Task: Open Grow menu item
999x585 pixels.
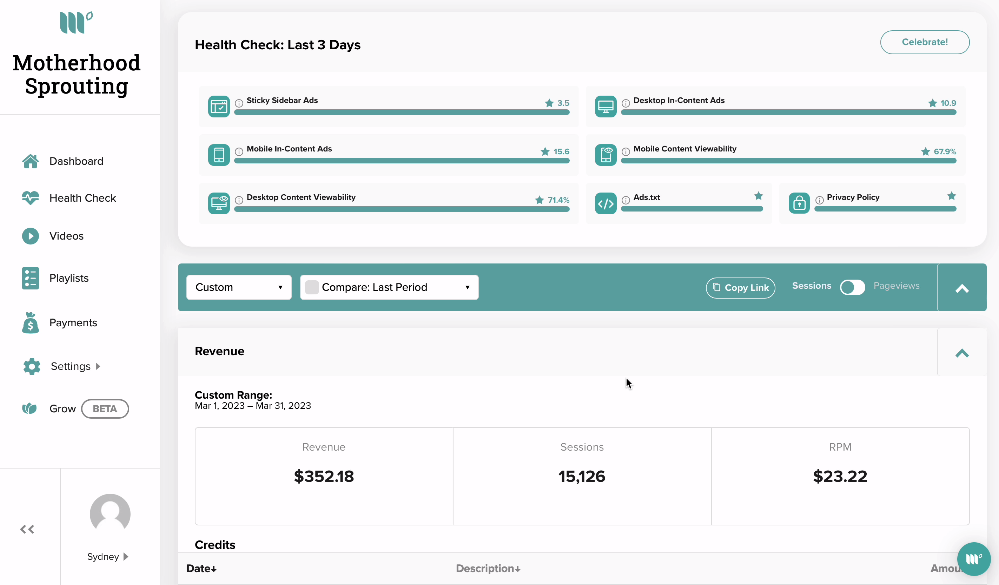Action: click(x=62, y=408)
